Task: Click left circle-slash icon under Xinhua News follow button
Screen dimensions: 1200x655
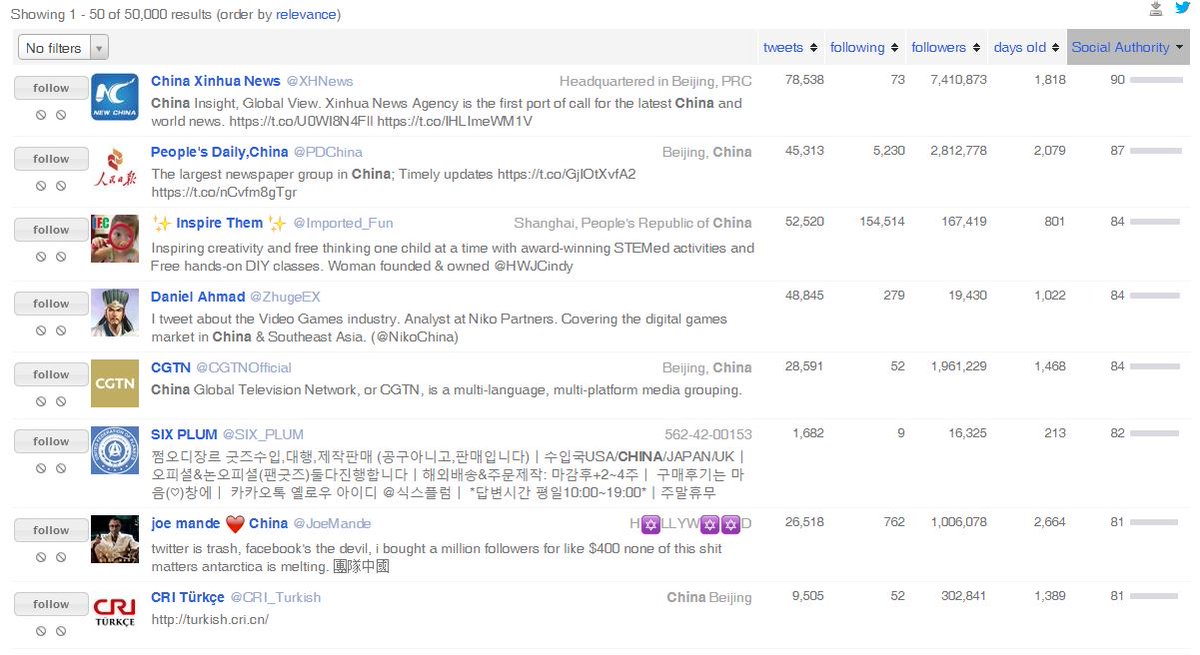Action: [x=41, y=115]
